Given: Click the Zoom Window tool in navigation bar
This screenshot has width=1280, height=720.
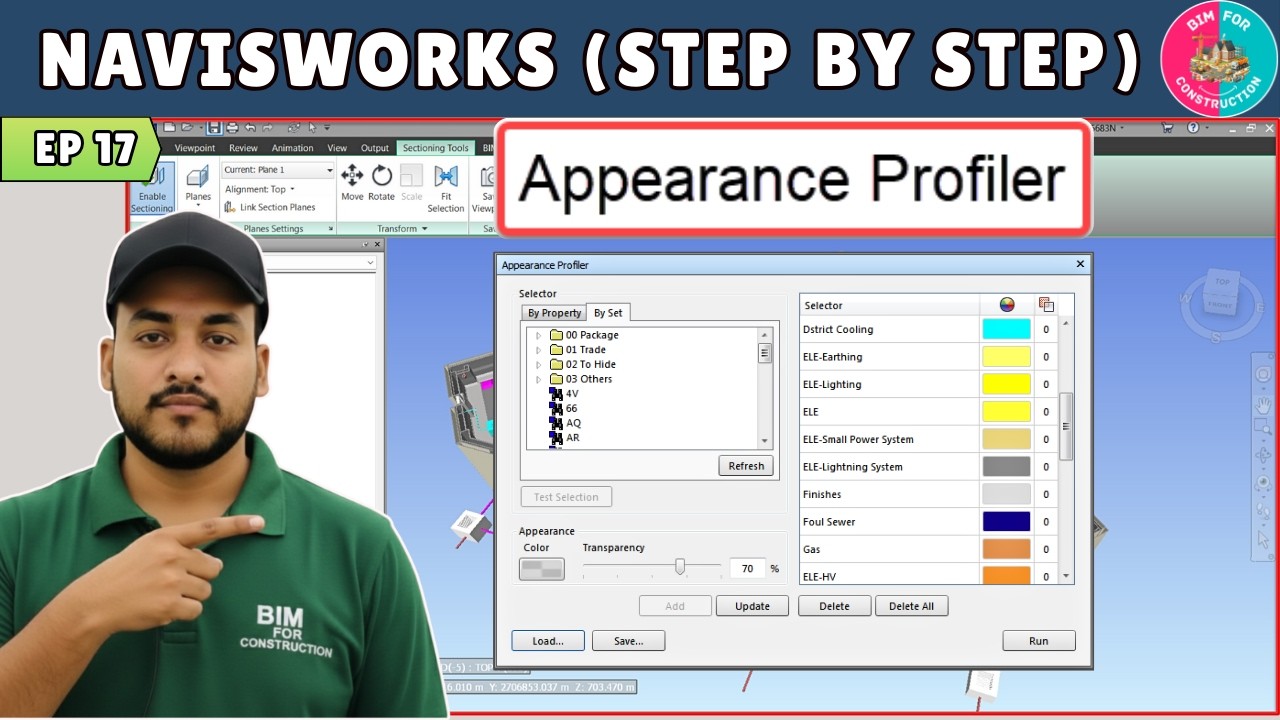Looking at the screenshot, I should [1262, 427].
